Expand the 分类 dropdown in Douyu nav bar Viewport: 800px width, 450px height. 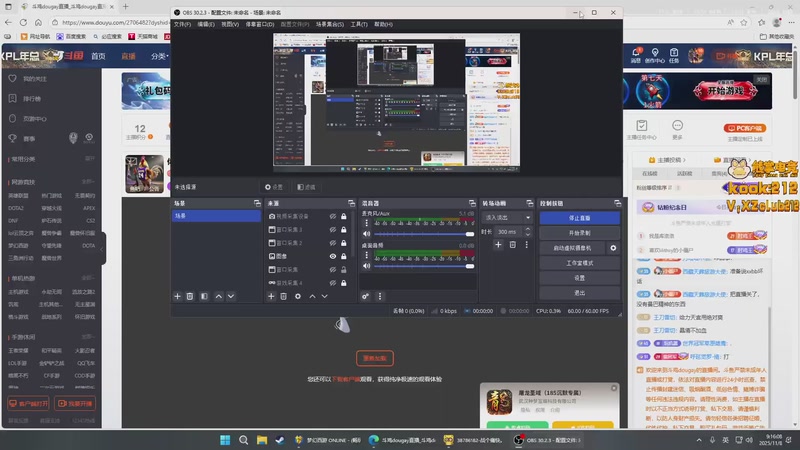pos(159,56)
